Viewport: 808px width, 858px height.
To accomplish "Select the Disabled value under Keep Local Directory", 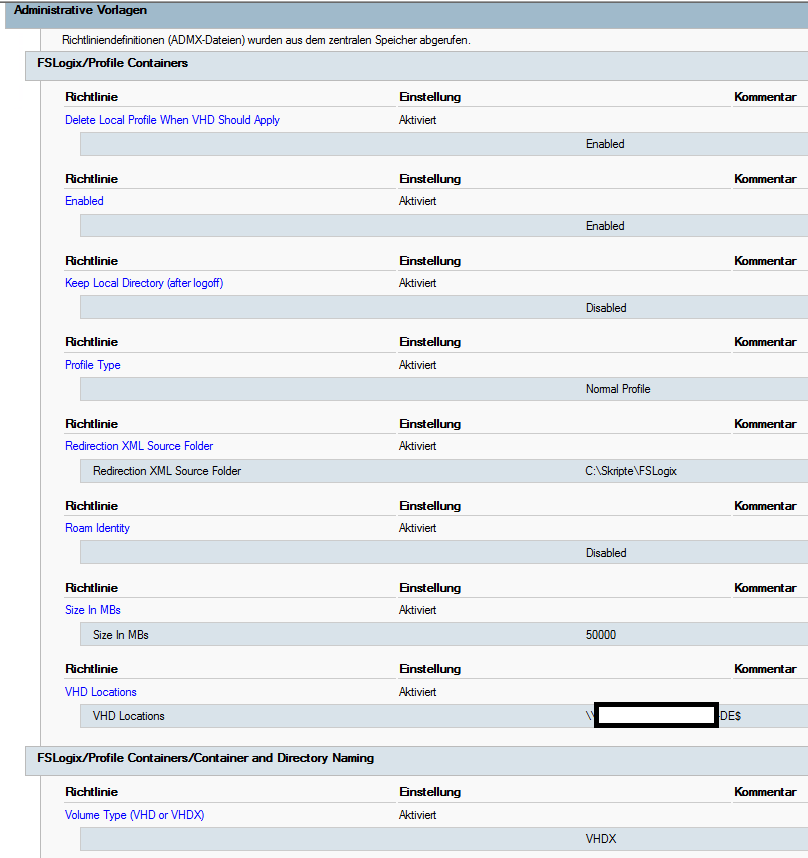I will pyautogui.click(x=606, y=308).
